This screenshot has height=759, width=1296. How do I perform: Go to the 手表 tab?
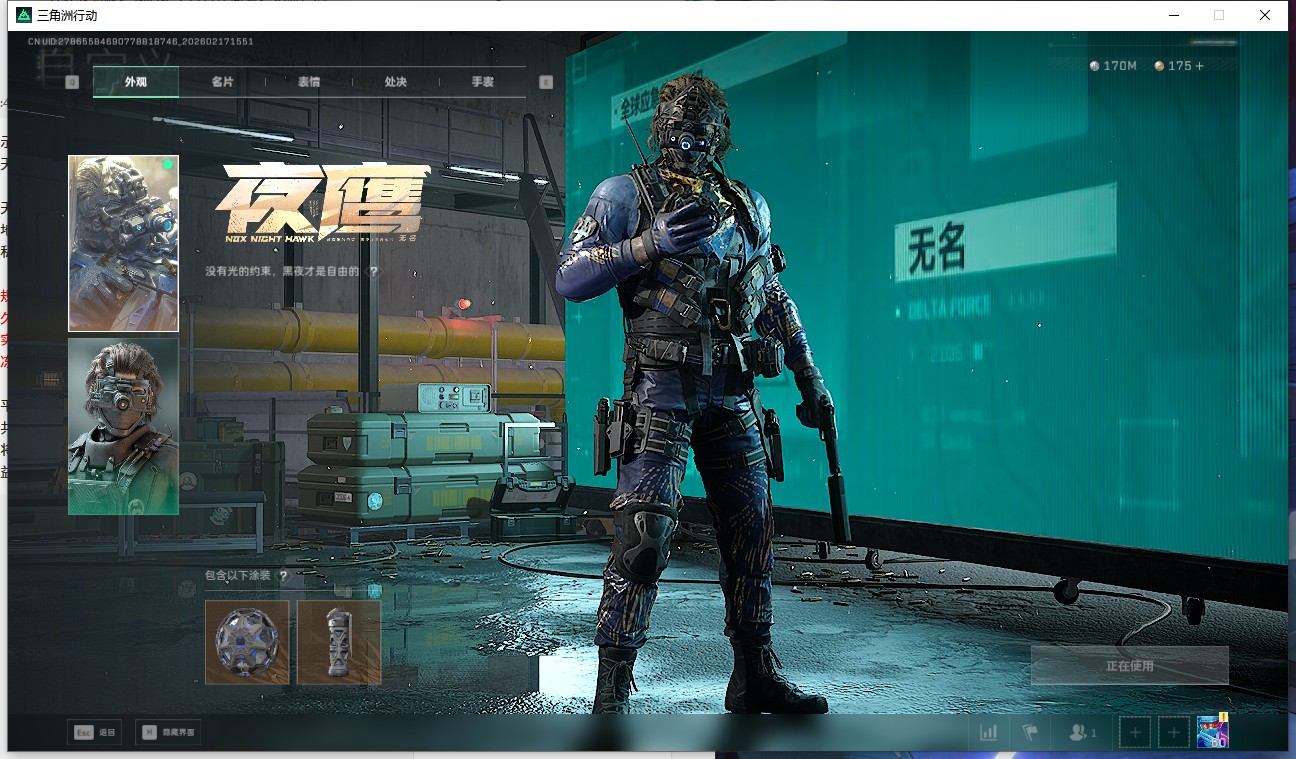[482, 82]
